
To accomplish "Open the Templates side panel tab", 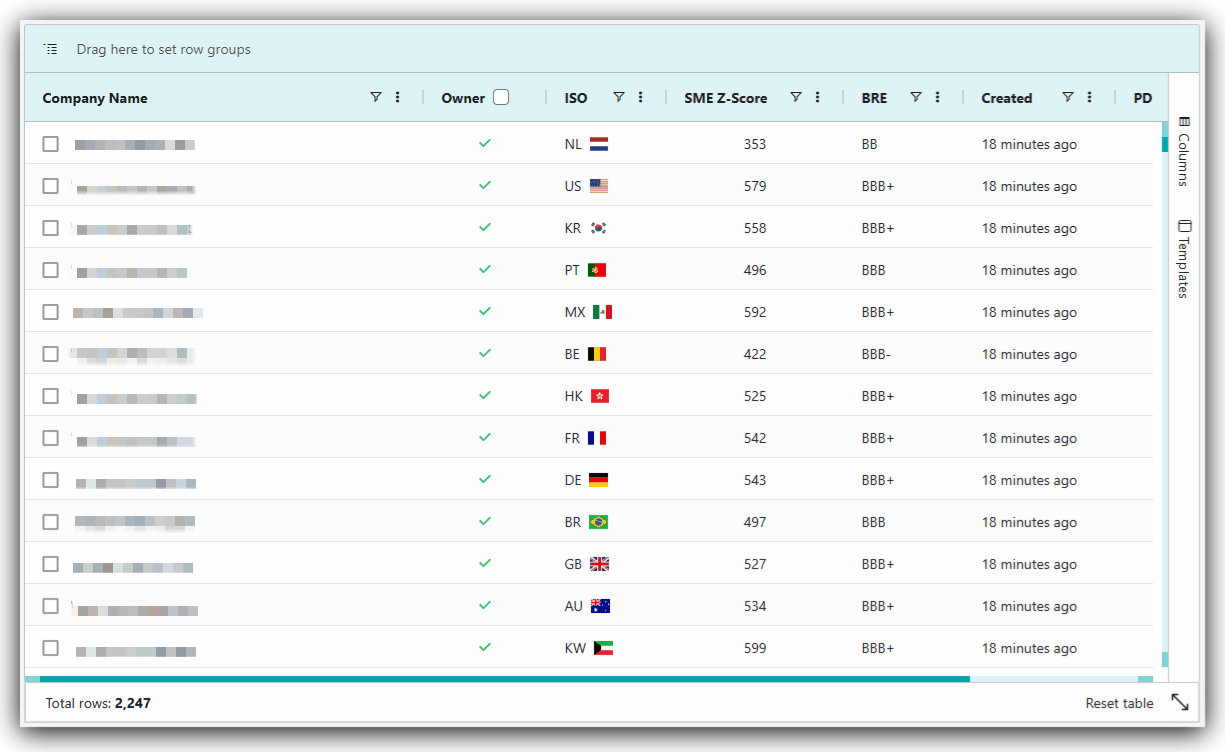I will coord(1184,259).
